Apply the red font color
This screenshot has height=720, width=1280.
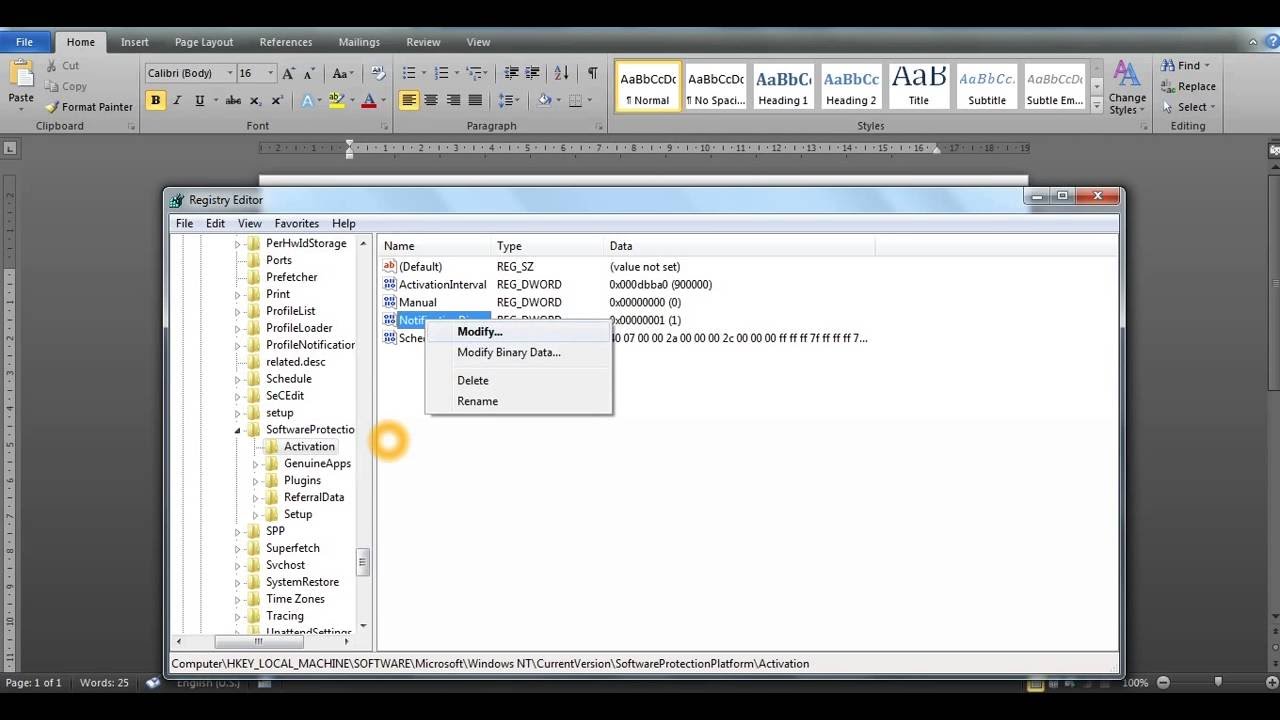coord(369,100)
